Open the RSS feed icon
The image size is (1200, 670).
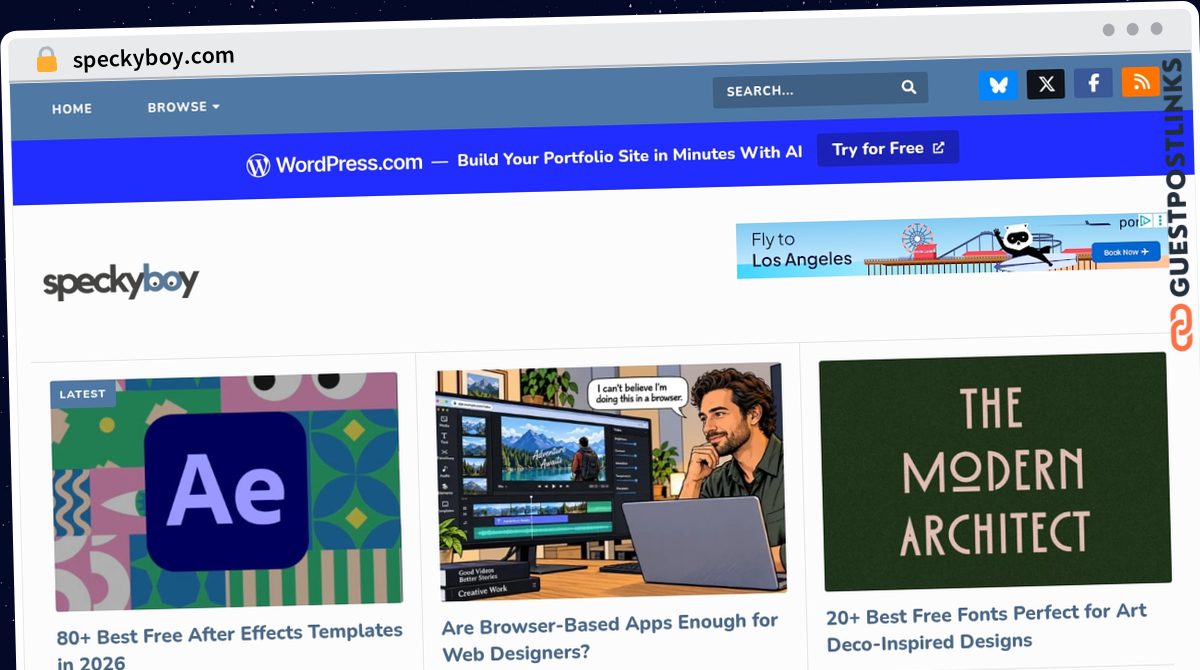[x=1141, y=82]
